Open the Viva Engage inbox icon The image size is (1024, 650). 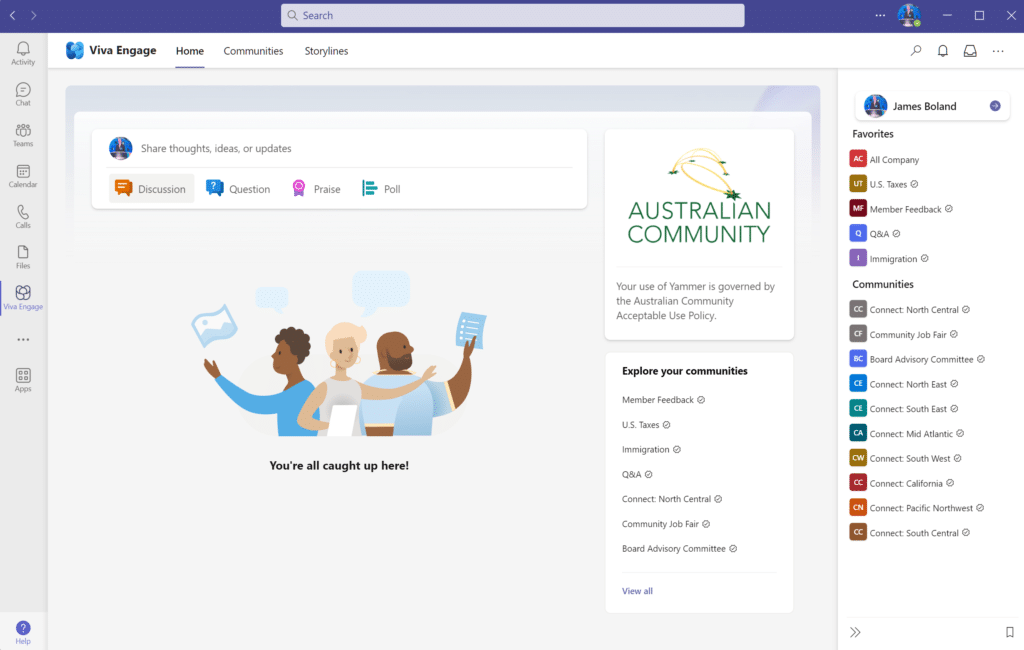tap(970, 50)
